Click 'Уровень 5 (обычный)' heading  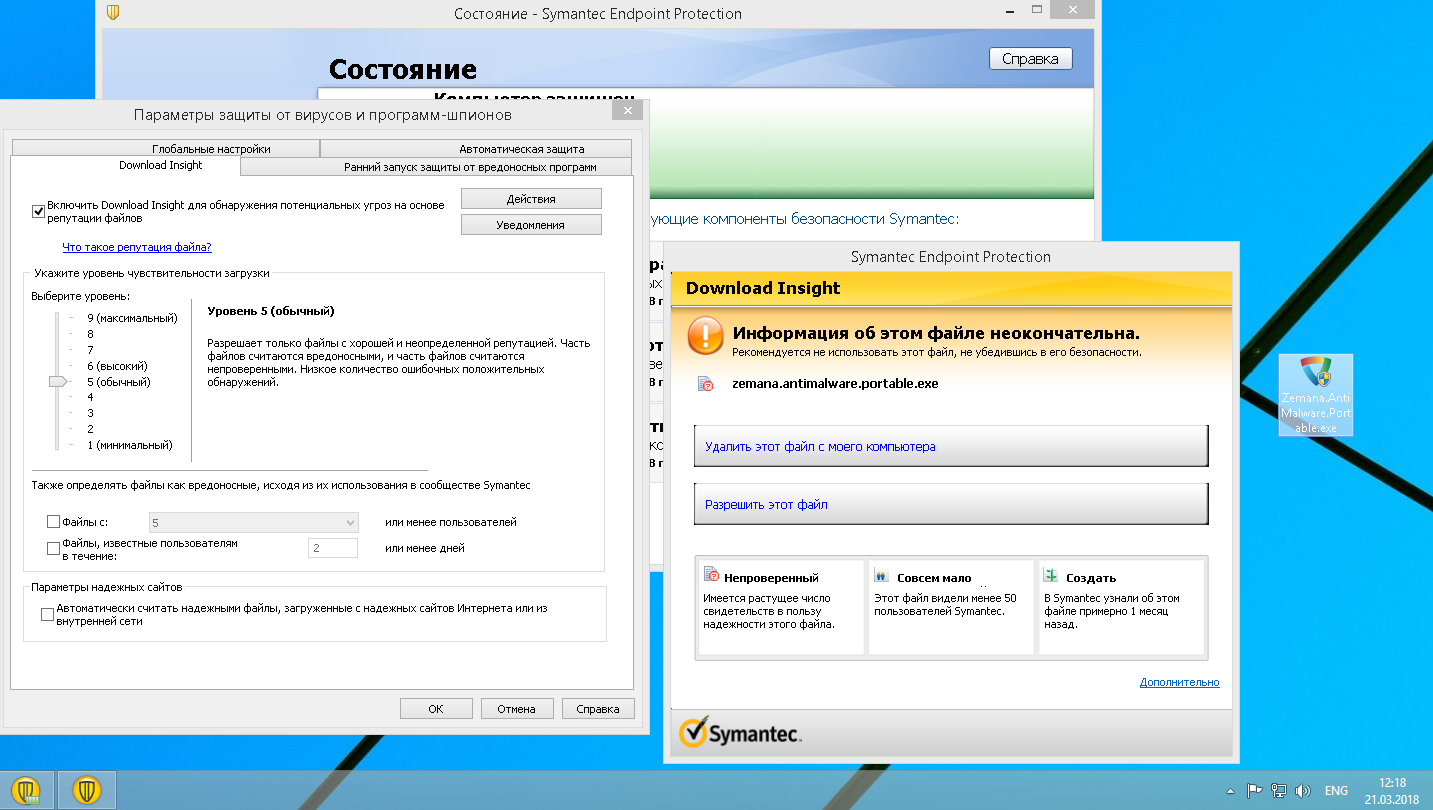click(270, 311)
